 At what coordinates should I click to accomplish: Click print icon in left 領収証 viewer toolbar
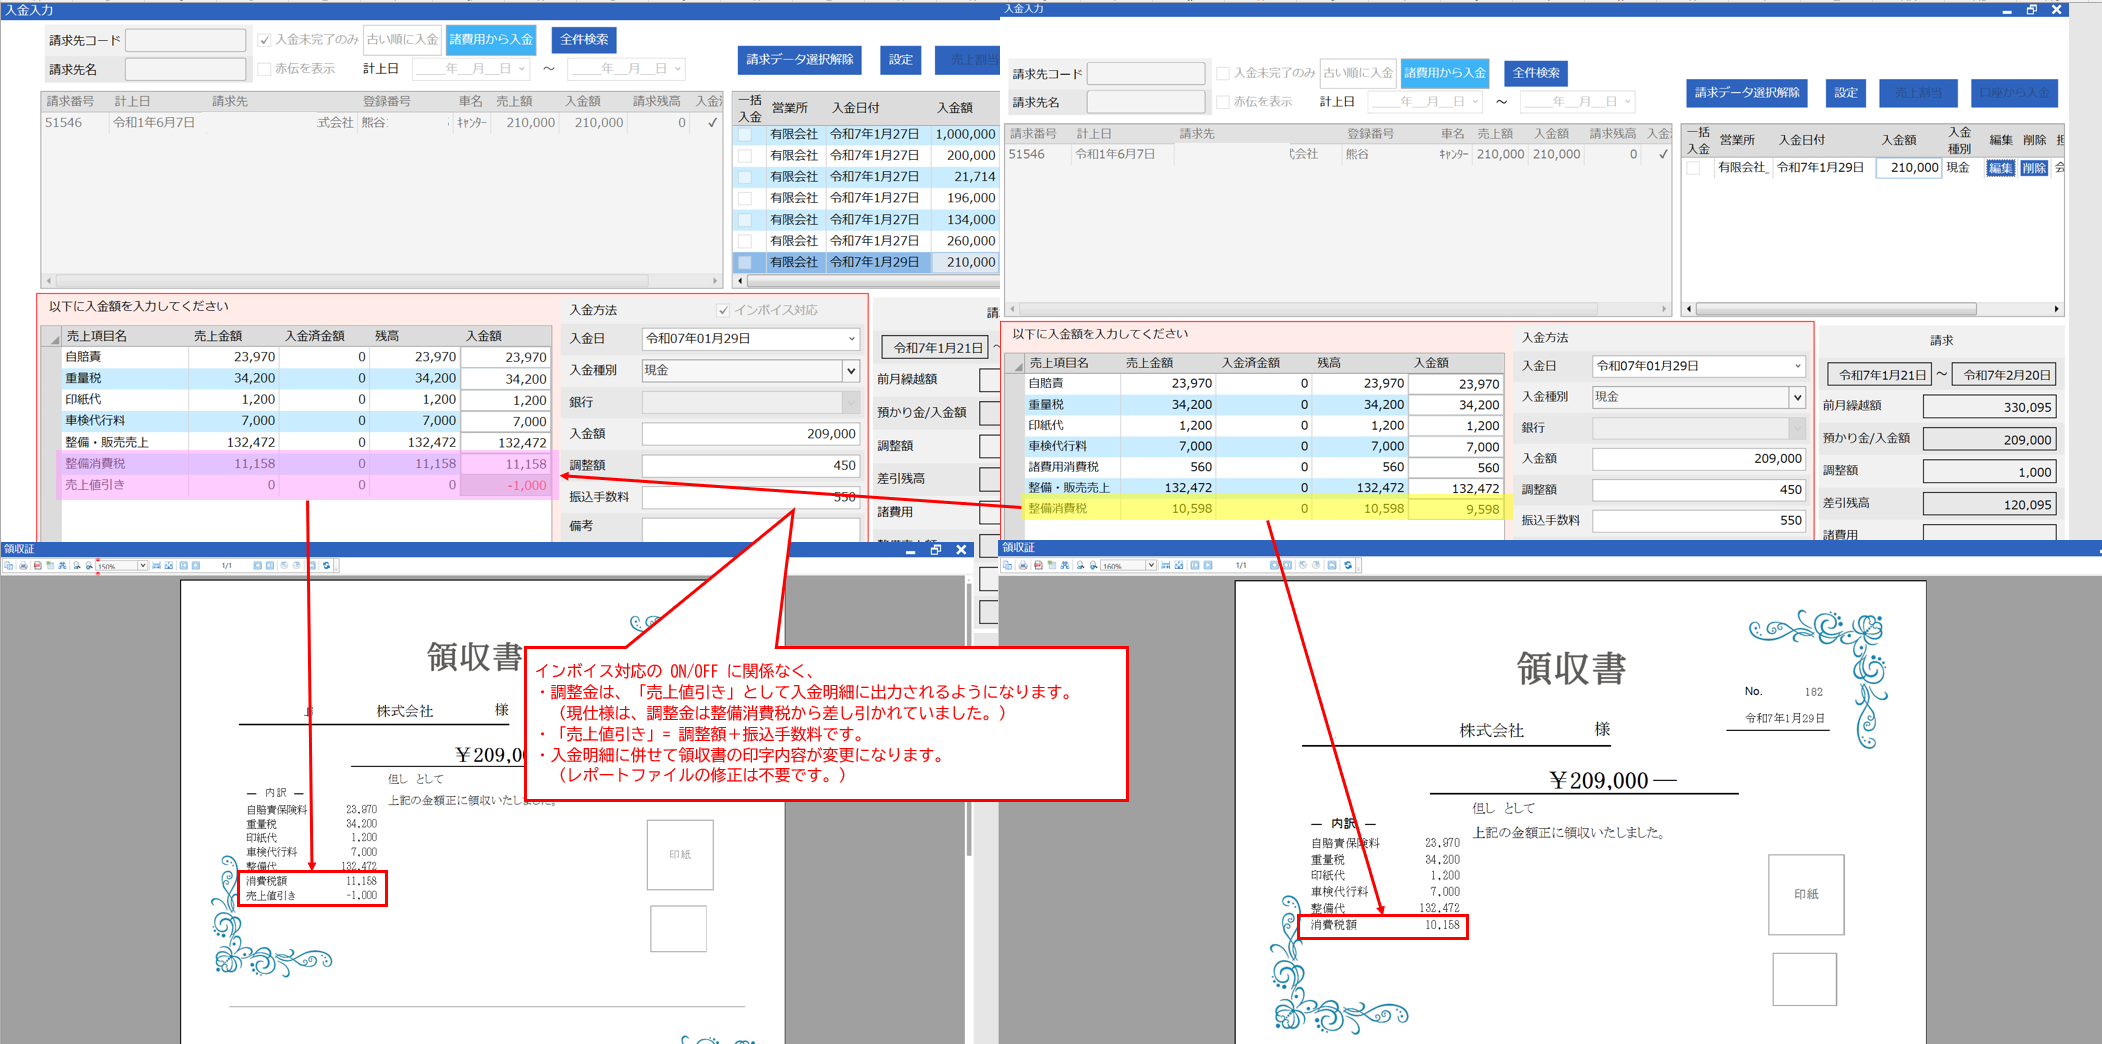[23, 566]
